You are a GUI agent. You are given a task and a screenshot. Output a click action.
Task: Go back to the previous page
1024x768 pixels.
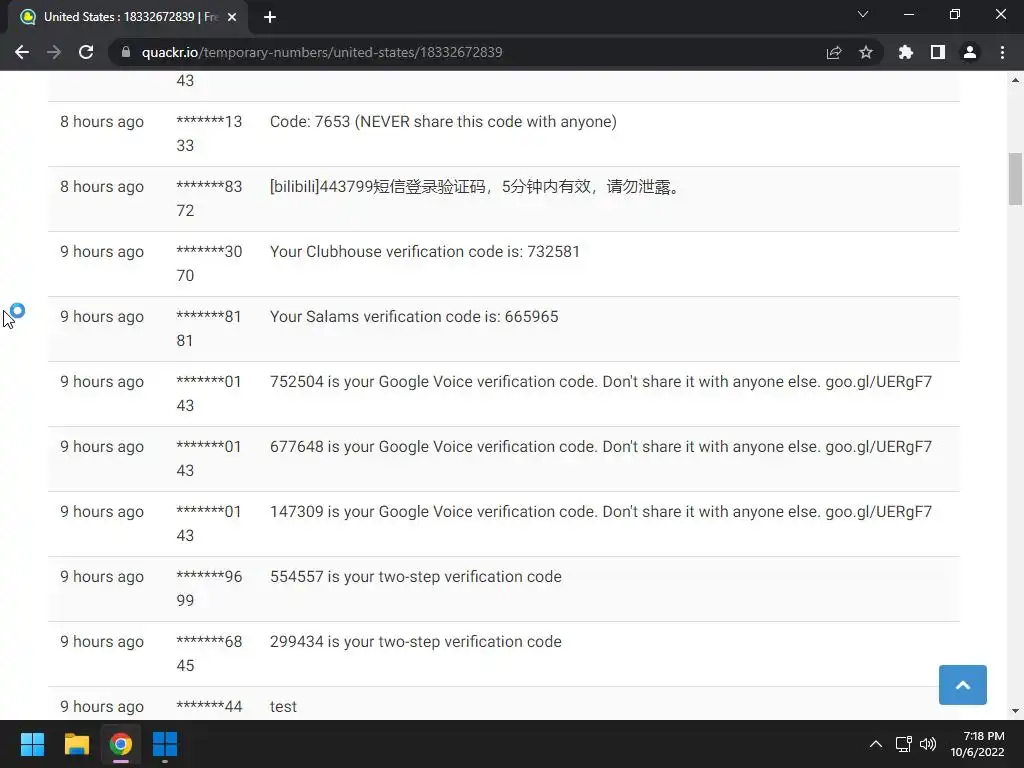click(22, 52)
